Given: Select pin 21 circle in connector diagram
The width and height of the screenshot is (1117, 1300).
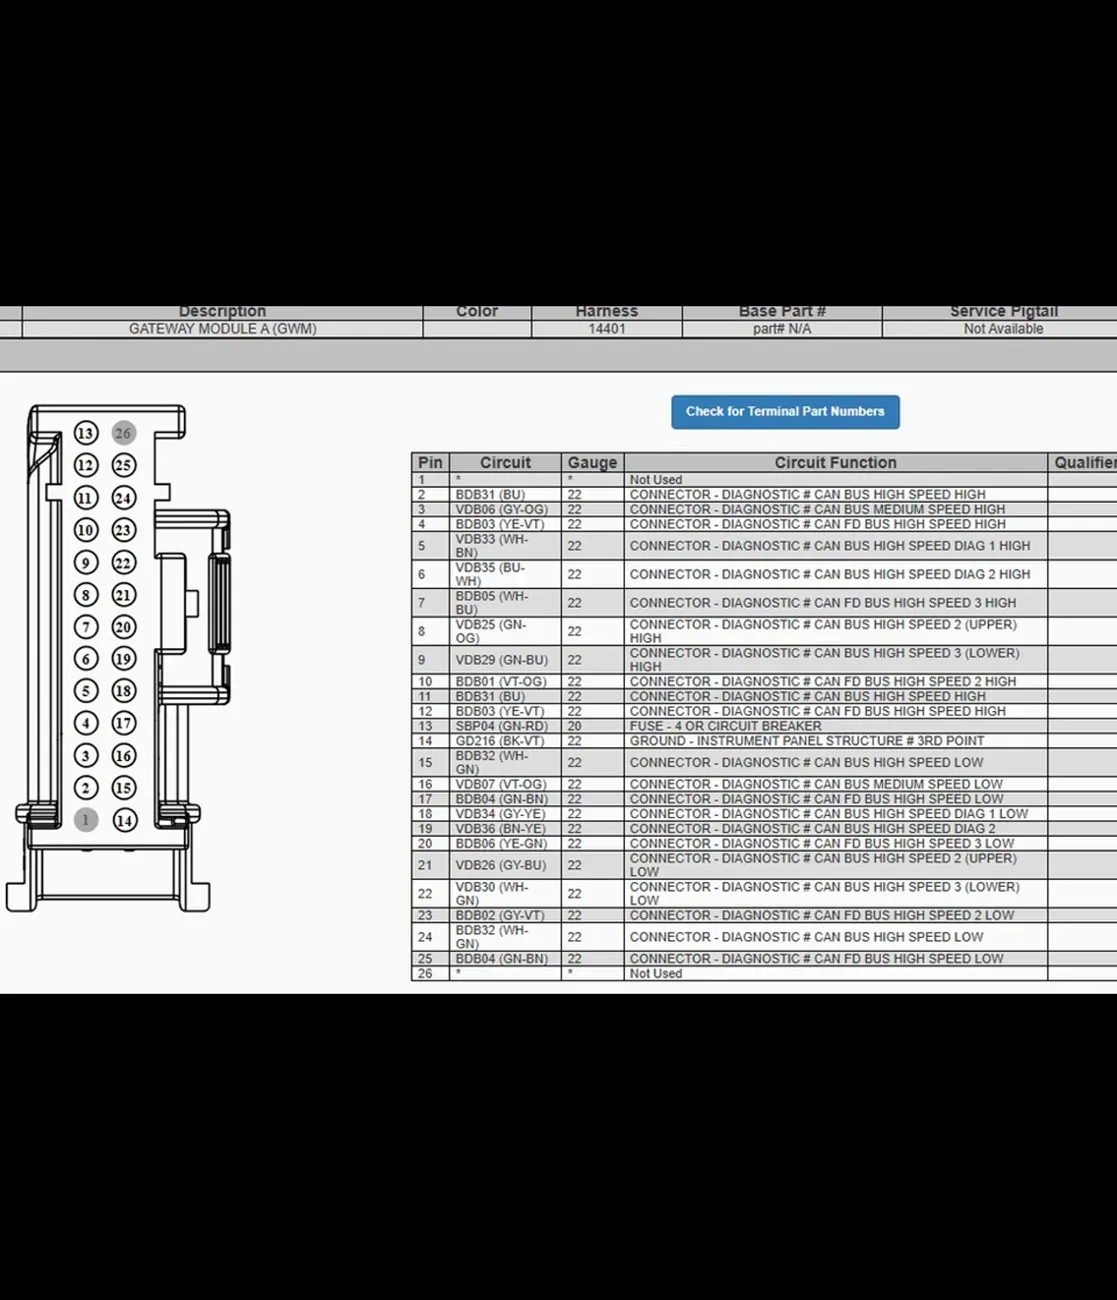Looking at the screenshot, I should 123,595.
